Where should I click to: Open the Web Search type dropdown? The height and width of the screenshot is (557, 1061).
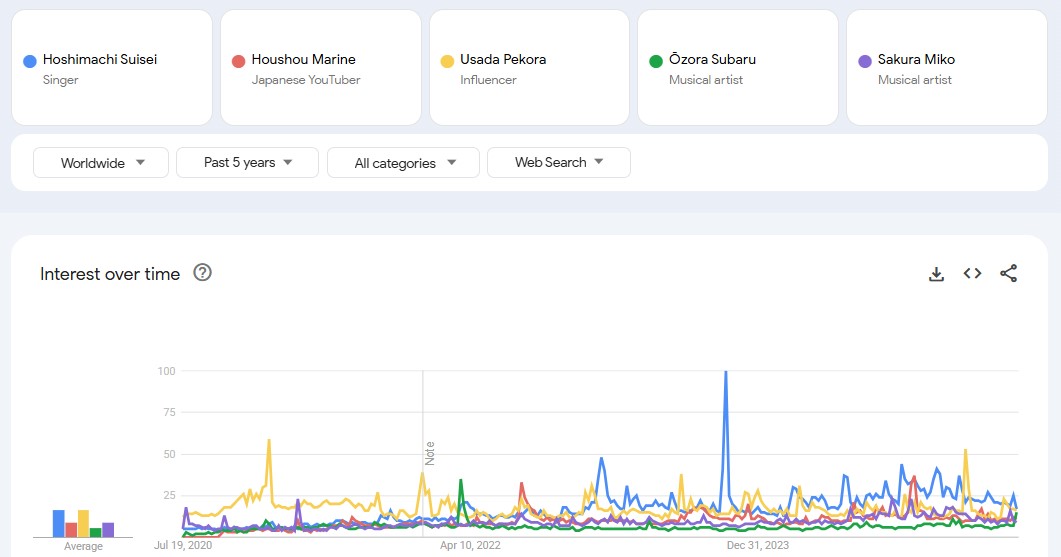(x=559, y=162)
